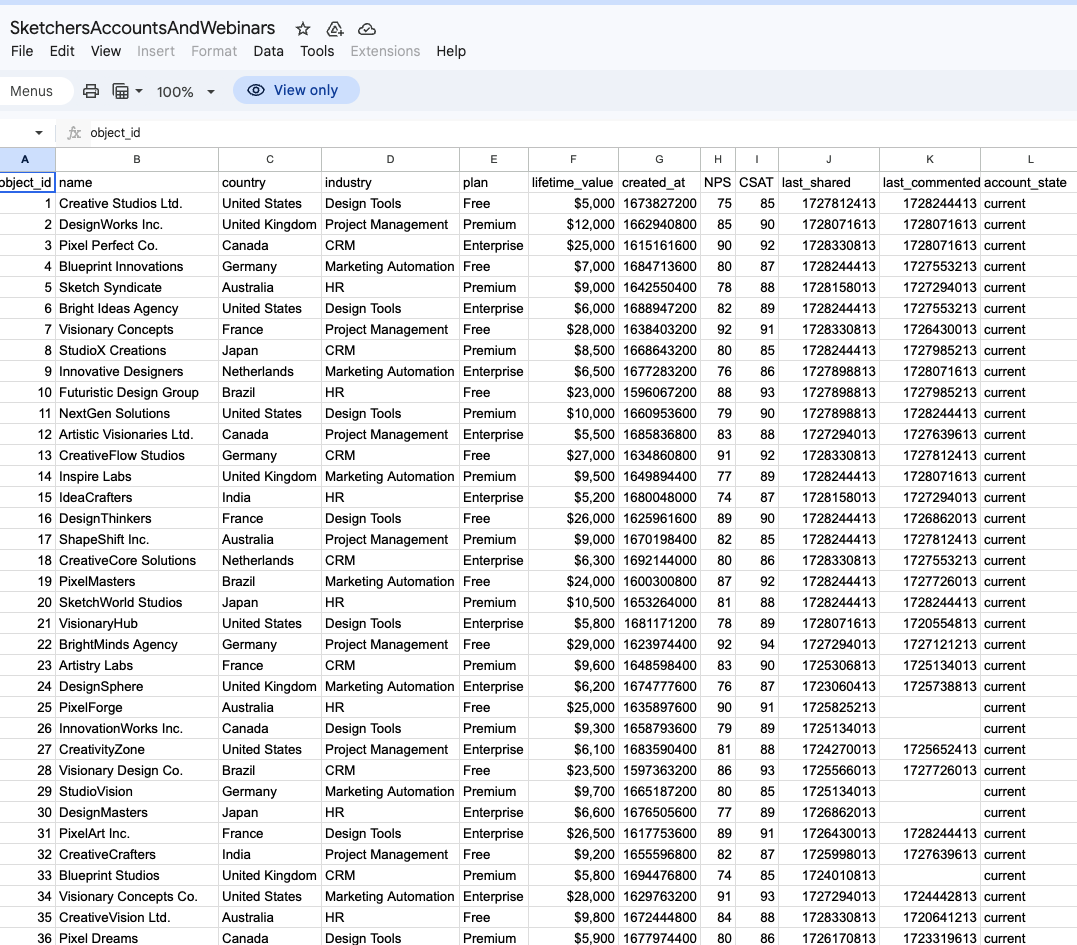Image resolution: width=1077 pixels, height=945 pixels.
Task: Select cell 'Artistic Visionaries Ltd.'
Action: pos(137,435)
